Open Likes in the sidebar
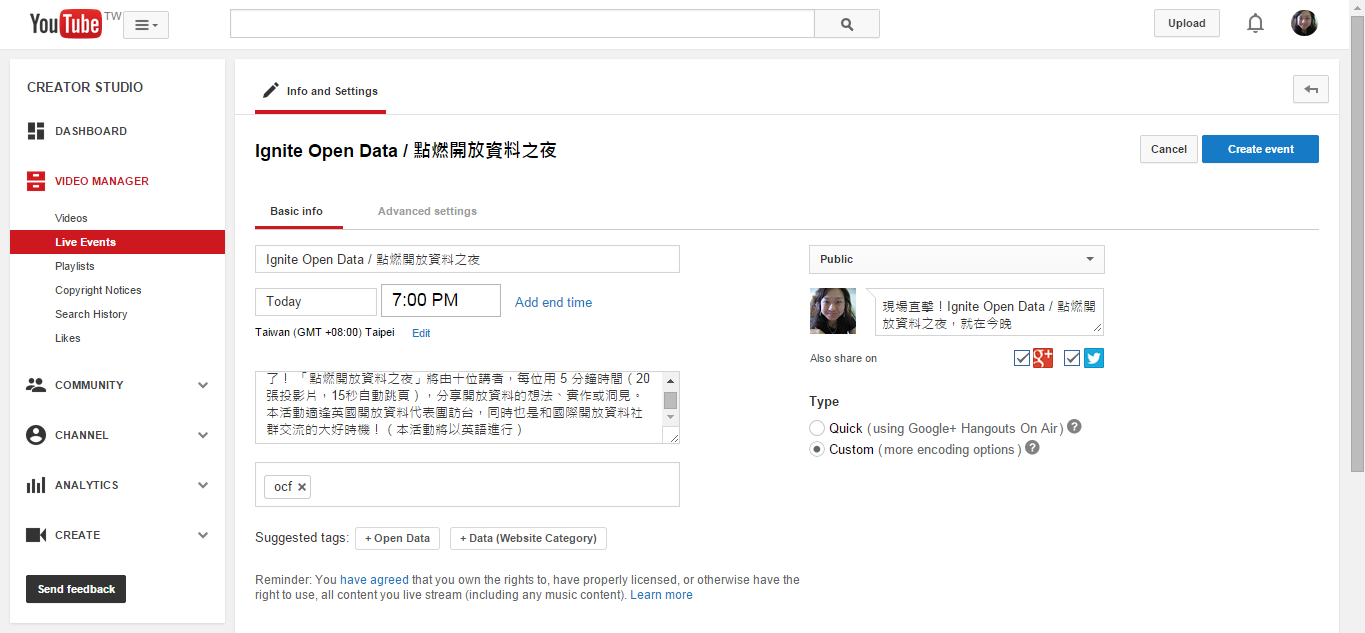 point(68,338)
